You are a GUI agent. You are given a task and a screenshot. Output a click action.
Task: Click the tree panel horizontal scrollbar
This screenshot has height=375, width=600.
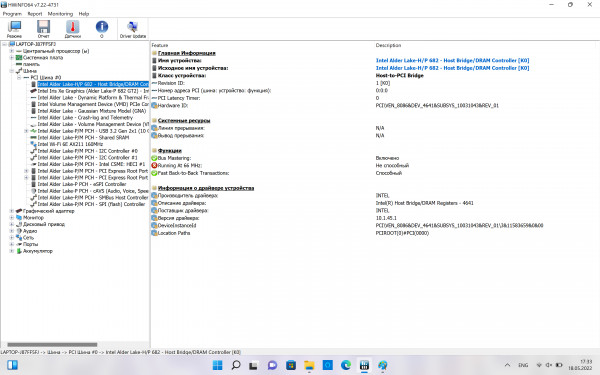(x=52, y=344)
